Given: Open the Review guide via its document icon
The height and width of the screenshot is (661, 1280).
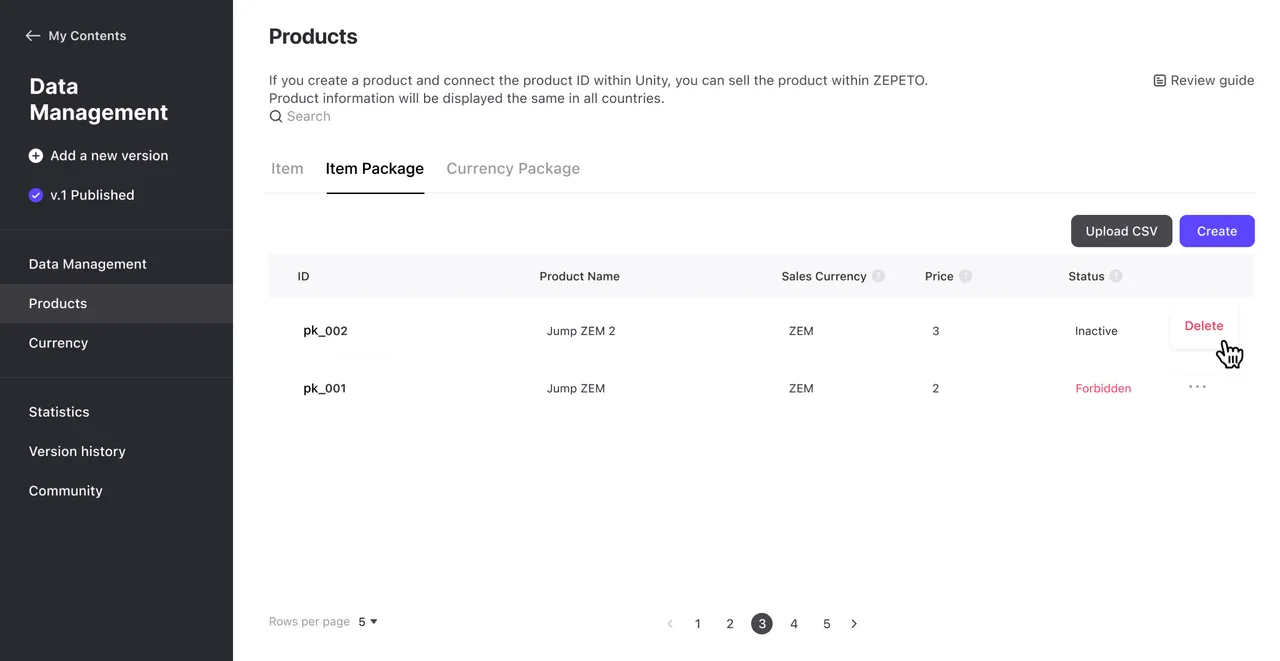Looking at the screenshot, I should [x=1159, y=80].
